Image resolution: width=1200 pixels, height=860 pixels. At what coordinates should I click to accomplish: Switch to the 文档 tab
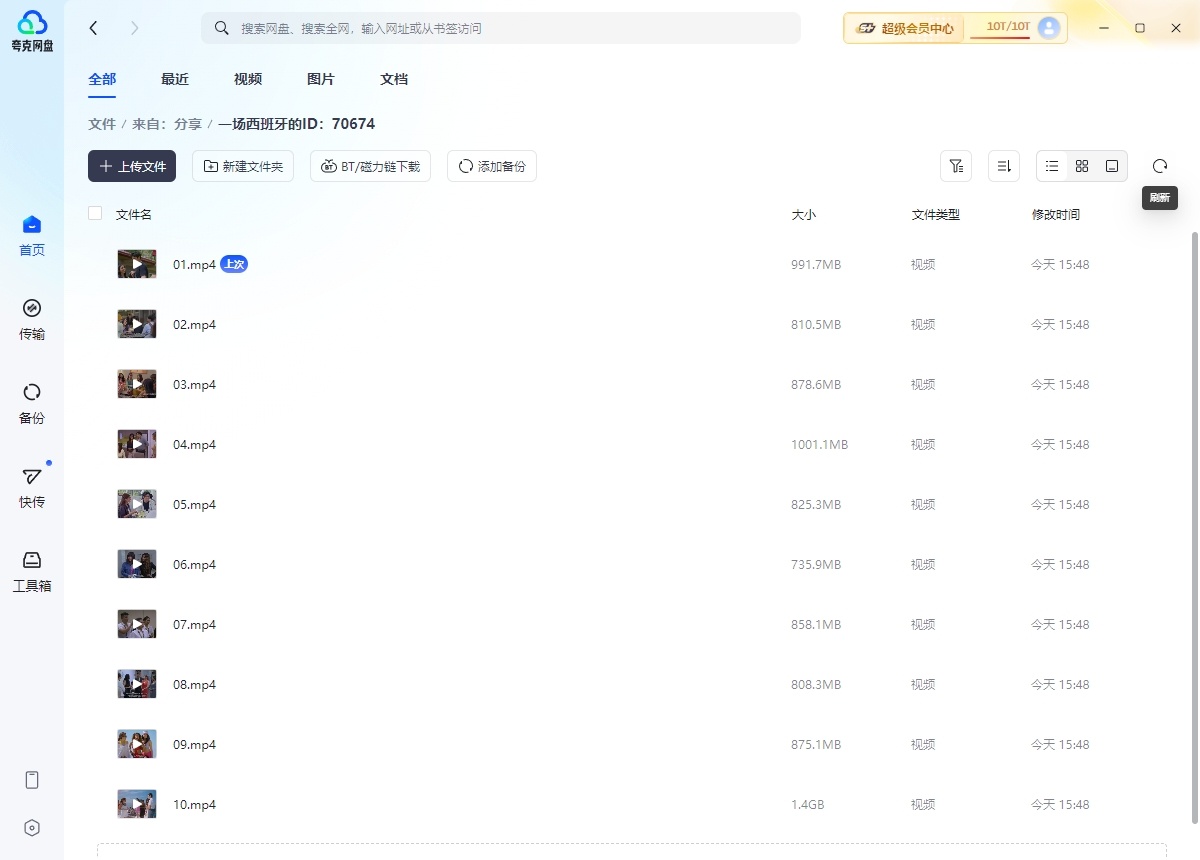pyautogui.click(x=393, y=79)
